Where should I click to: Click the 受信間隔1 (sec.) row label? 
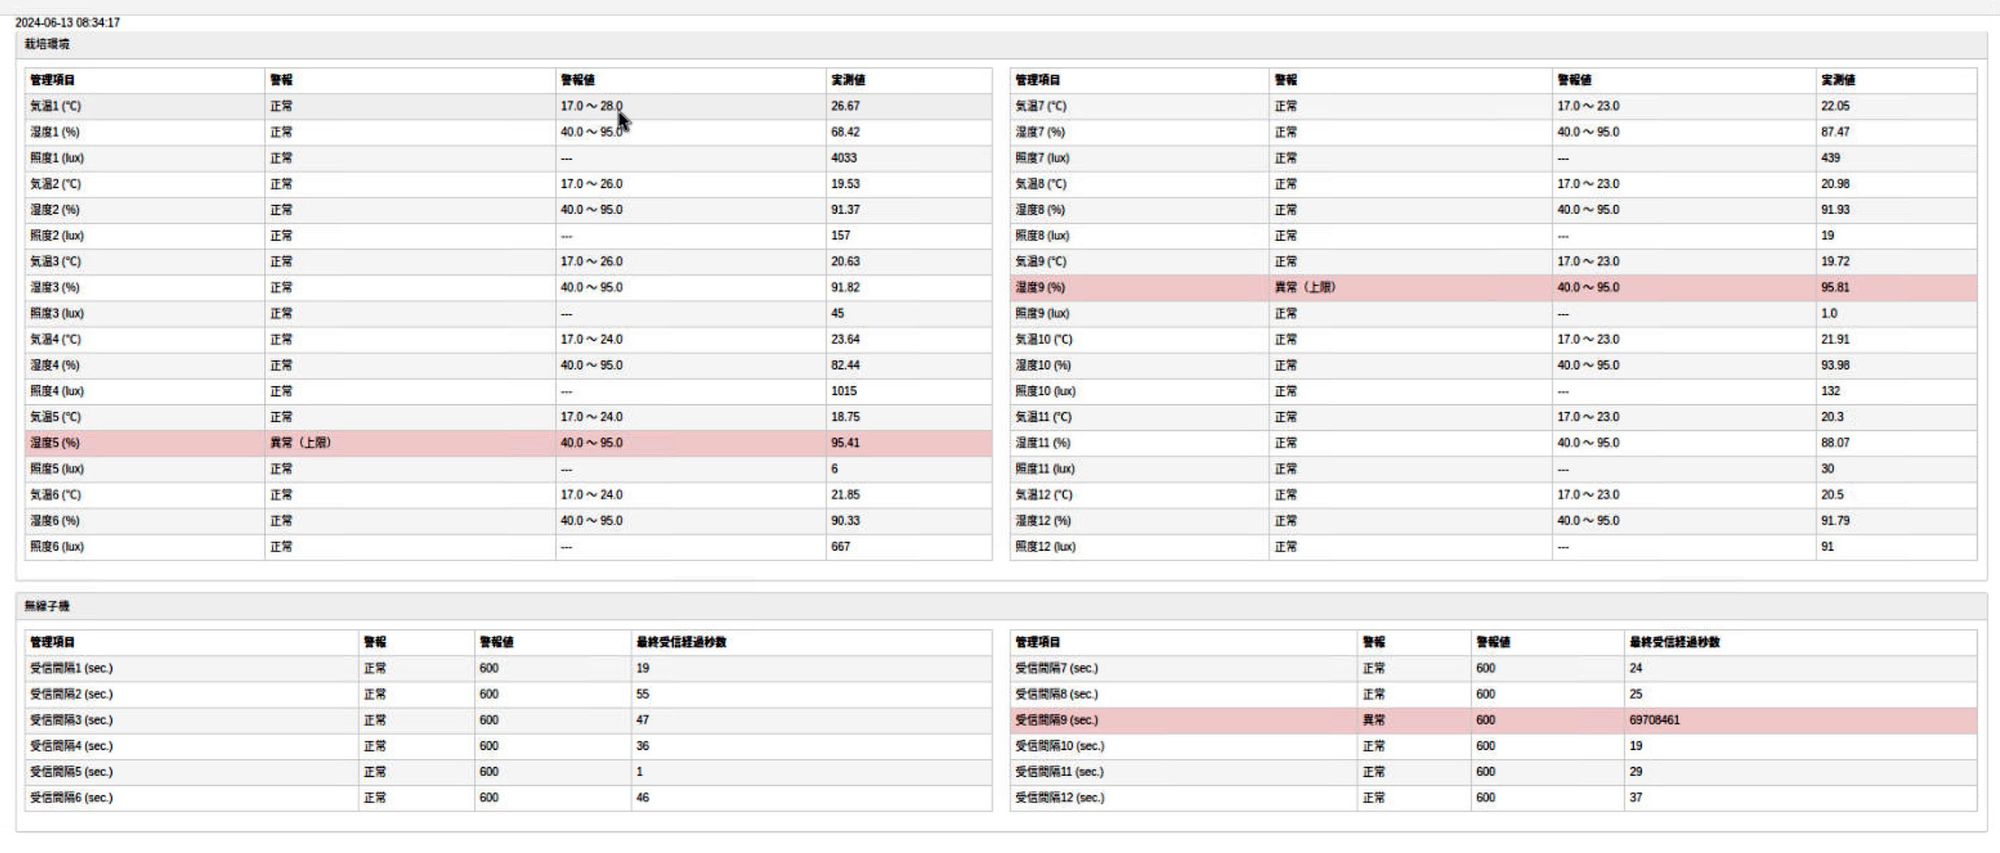click(72, 668)
